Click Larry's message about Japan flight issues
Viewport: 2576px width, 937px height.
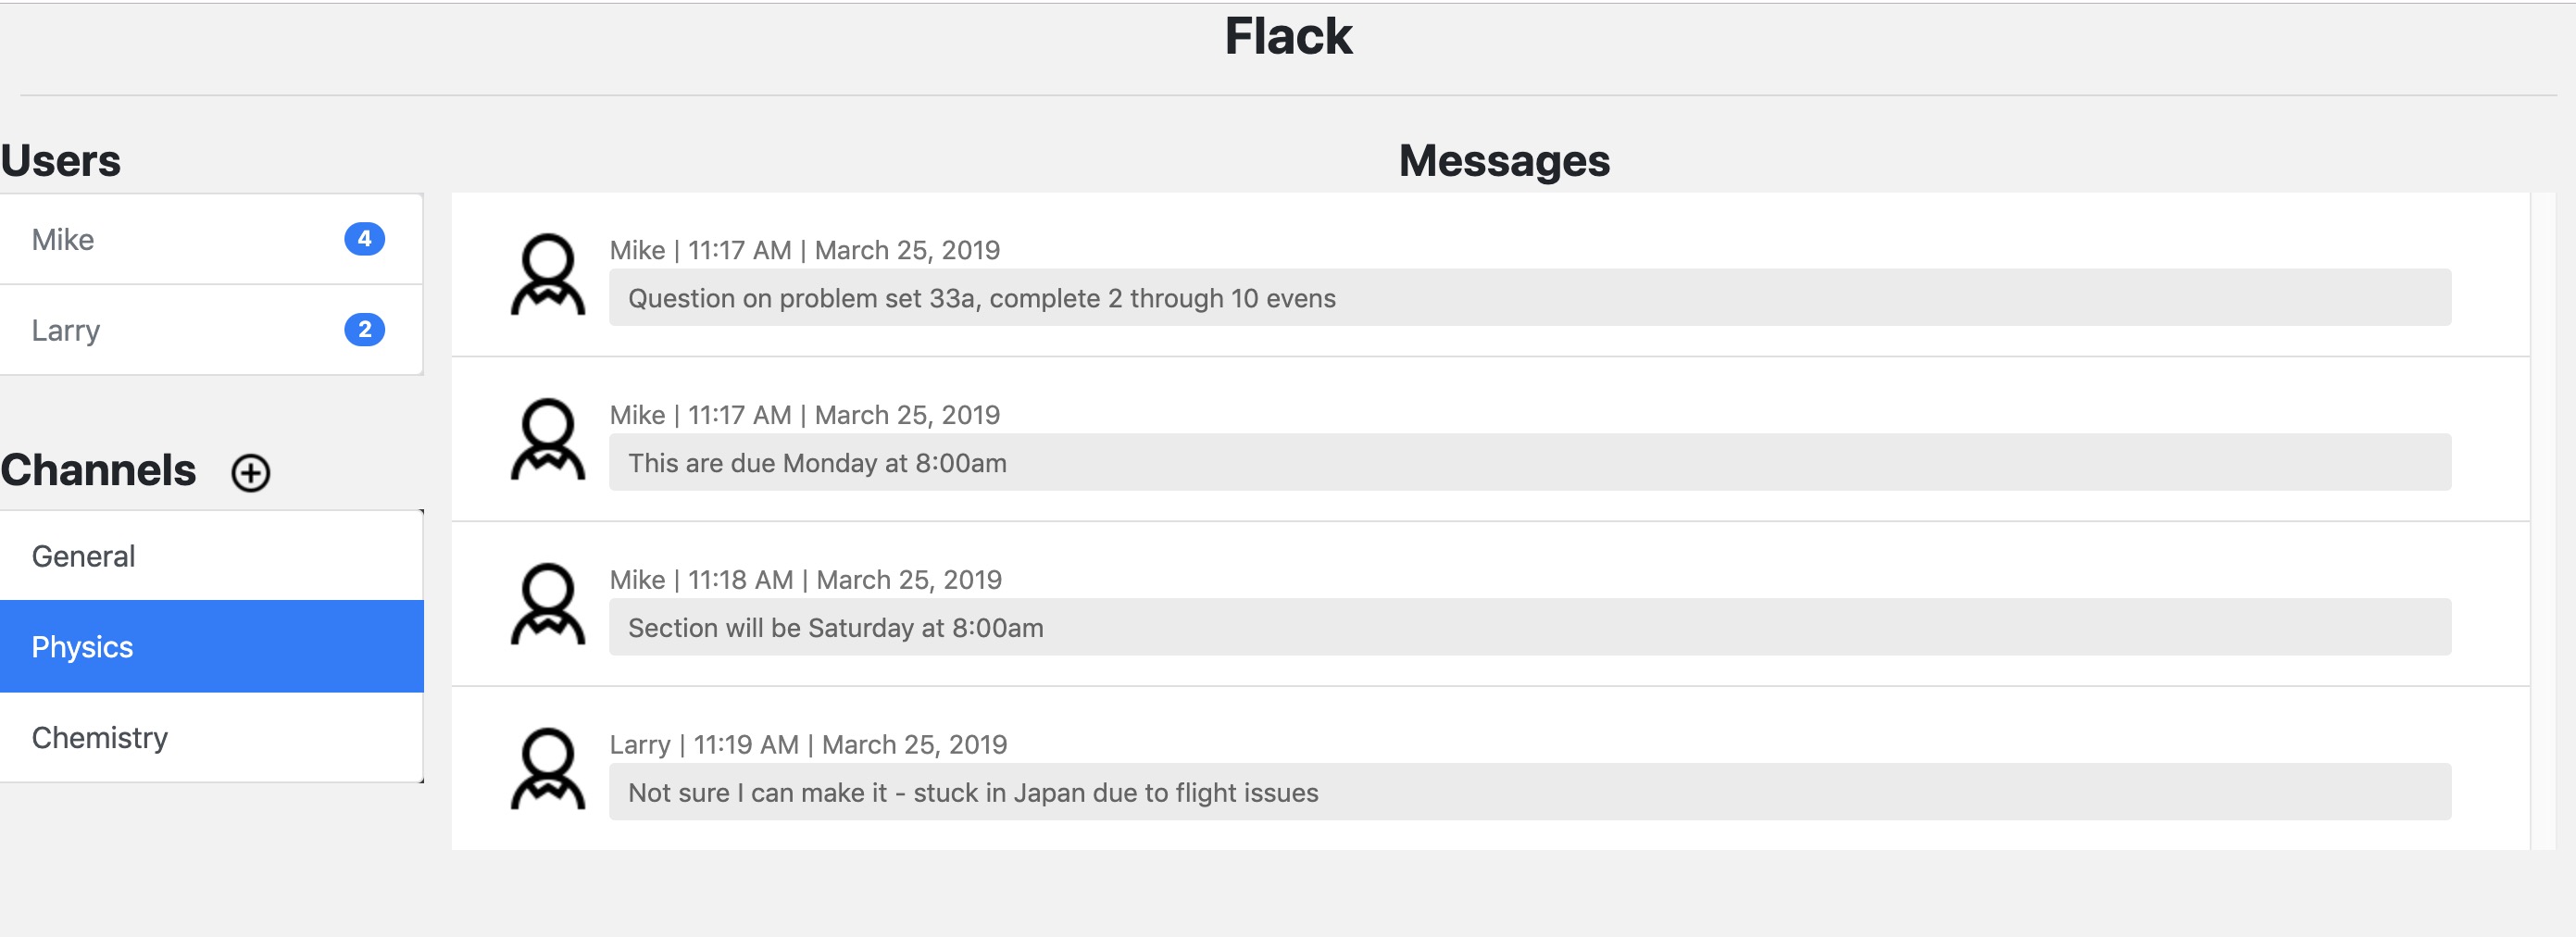[973, 793]
